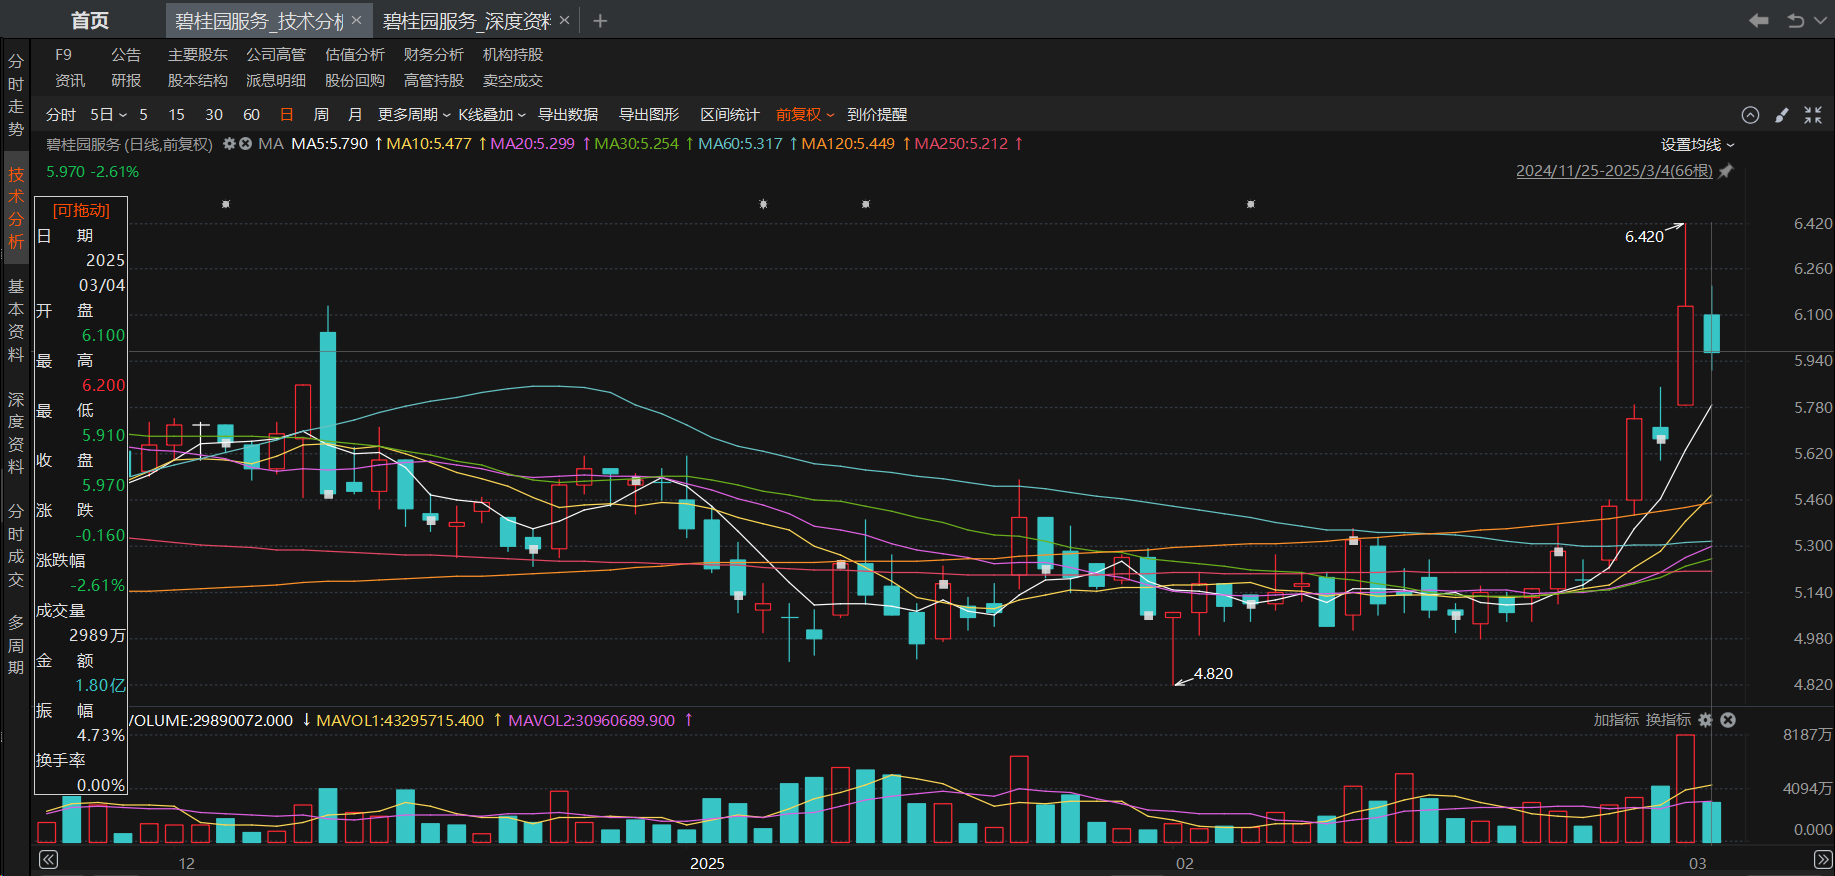Image resolution: width=1835 pixels, height=876 pixels.
Task: Click the 可拖动 data panel header
Action: tap(81, 210)
